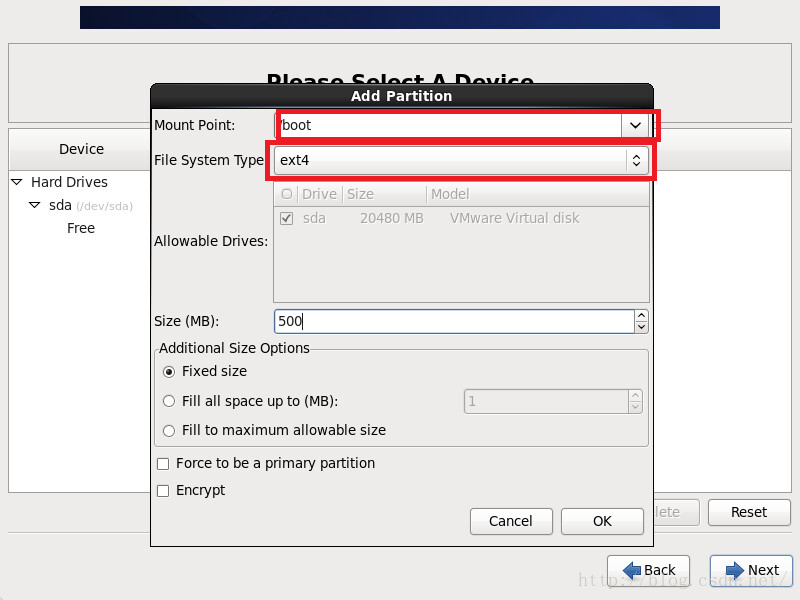Collapse the sda device node
Image resolution: width=800 pixels, height=600 pixels.
pos(35,205)
